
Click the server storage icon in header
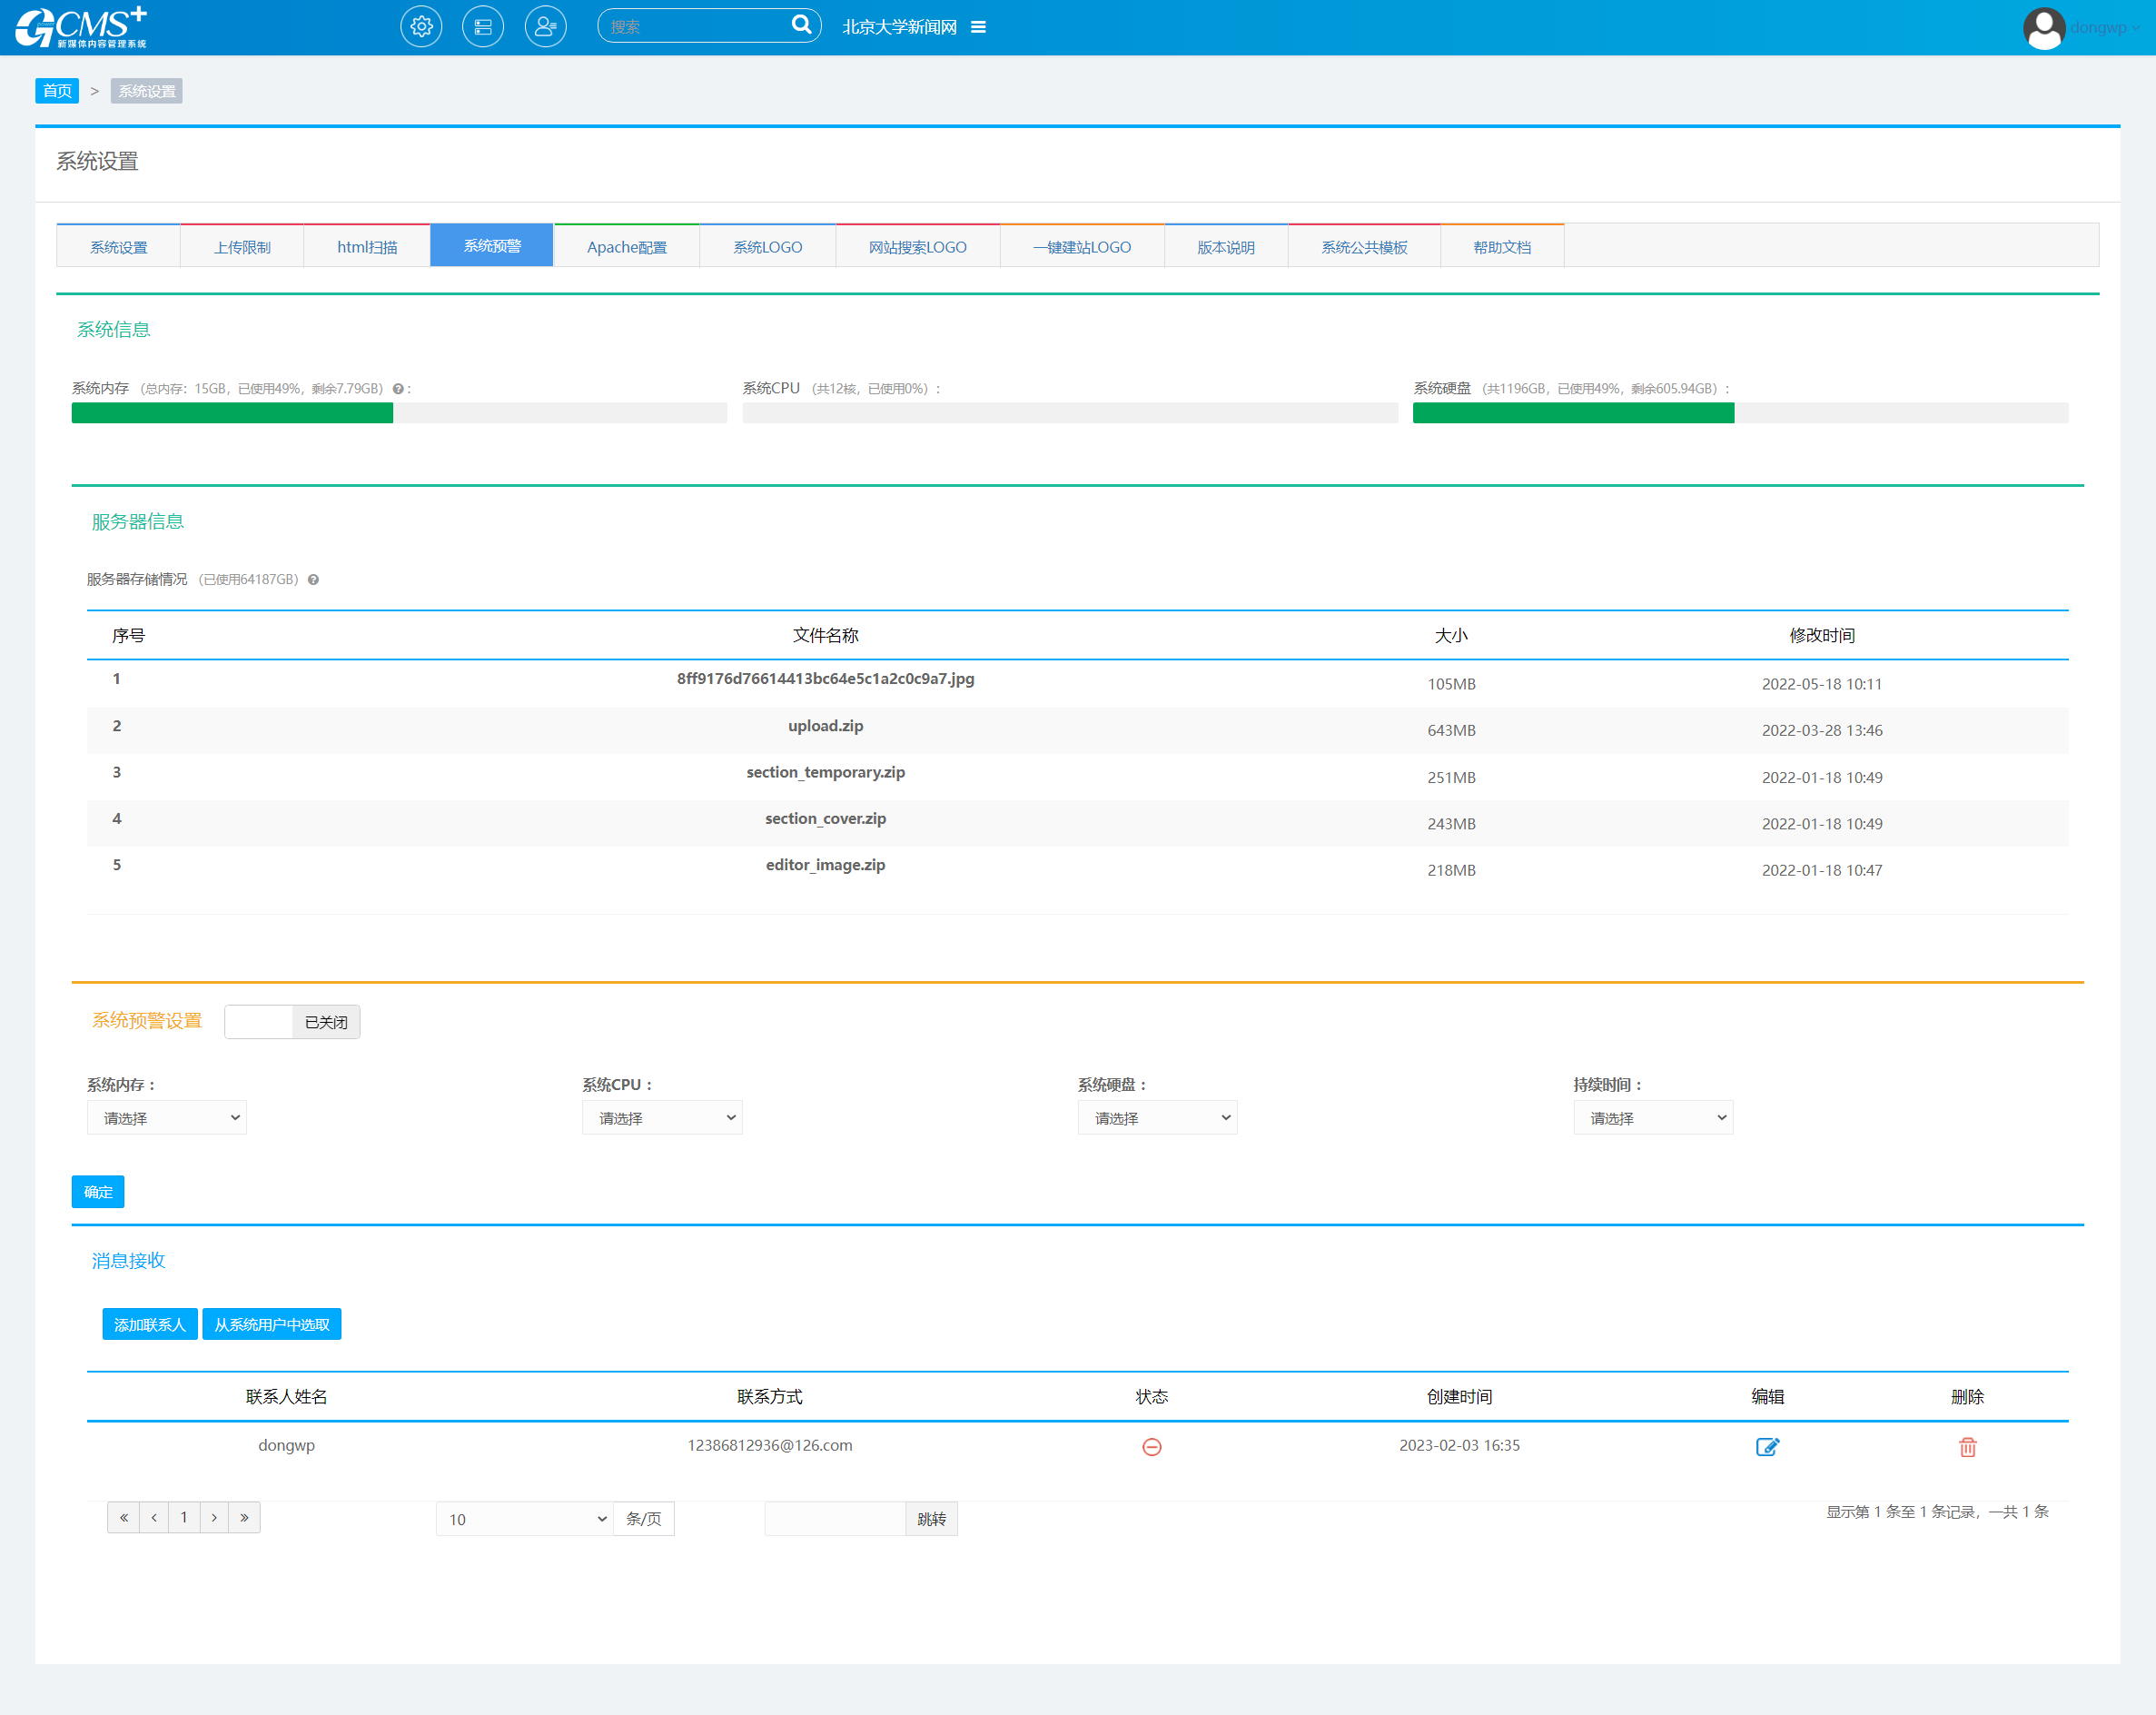click(x=483, y=27)
